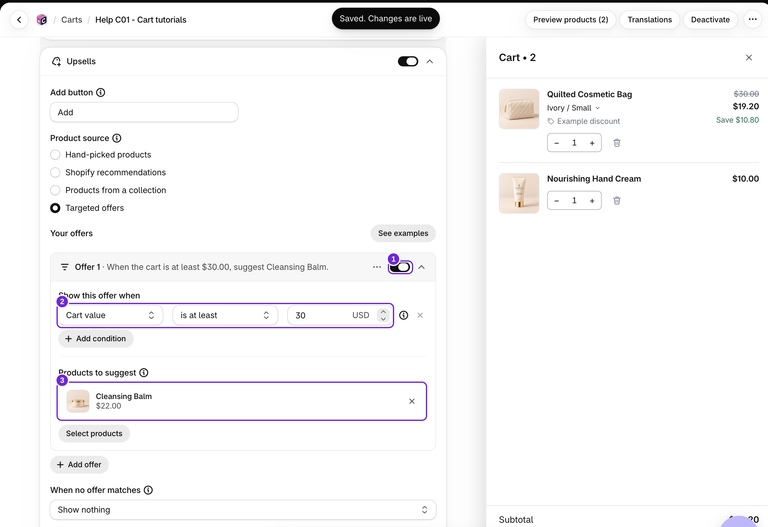Remove Cleansing Balm from suggested products
Viewport: 768px width, 527px height.
point(412,401)
